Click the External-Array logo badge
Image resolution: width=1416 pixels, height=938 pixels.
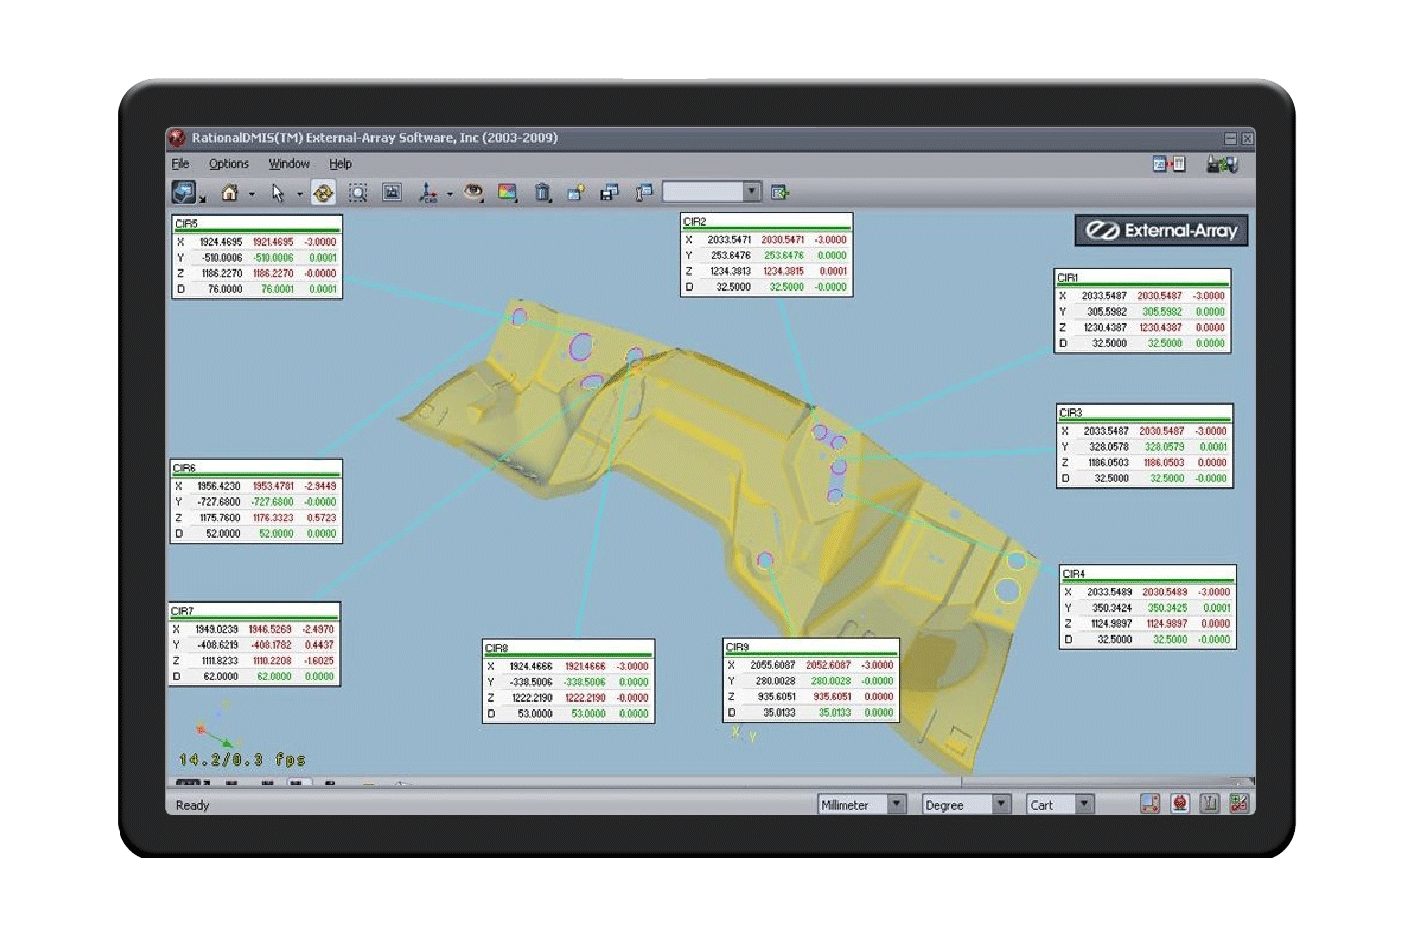click(x=1161, y=231)
